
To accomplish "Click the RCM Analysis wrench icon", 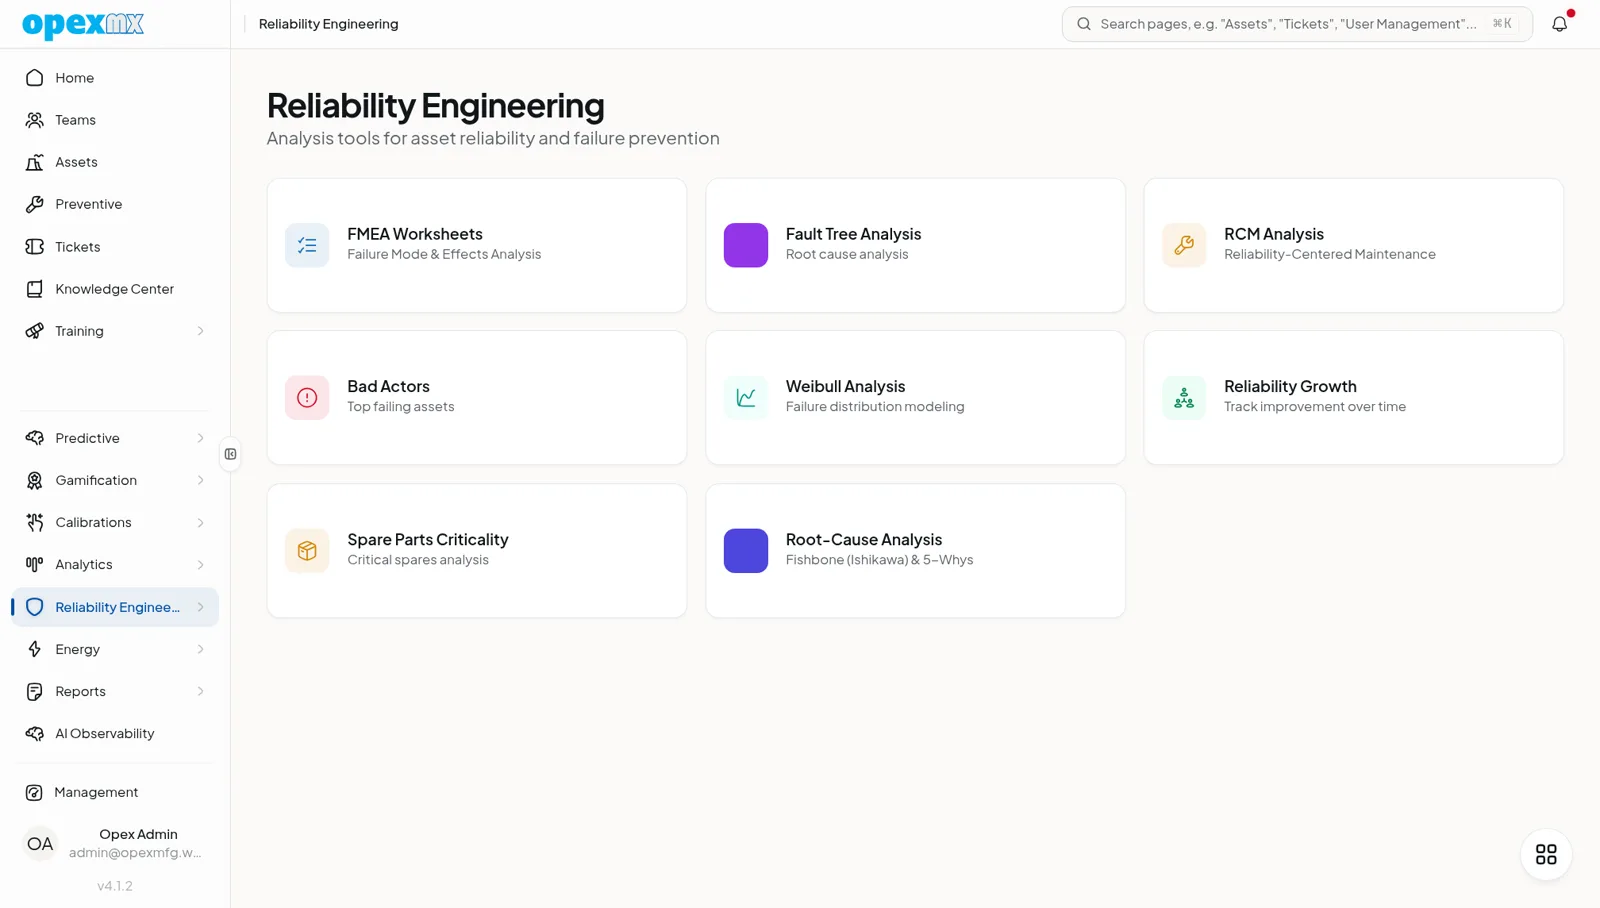I will point(1184,245).
